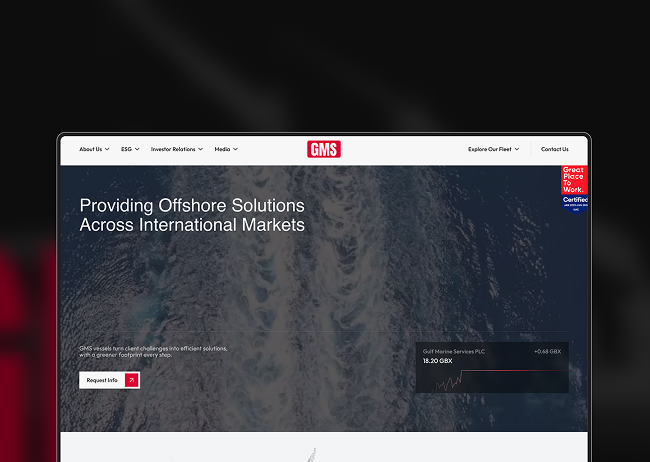The image size is (650, 462).
Task: Click the Providing Offshore Solutions headline
Action: pos(192,215)
